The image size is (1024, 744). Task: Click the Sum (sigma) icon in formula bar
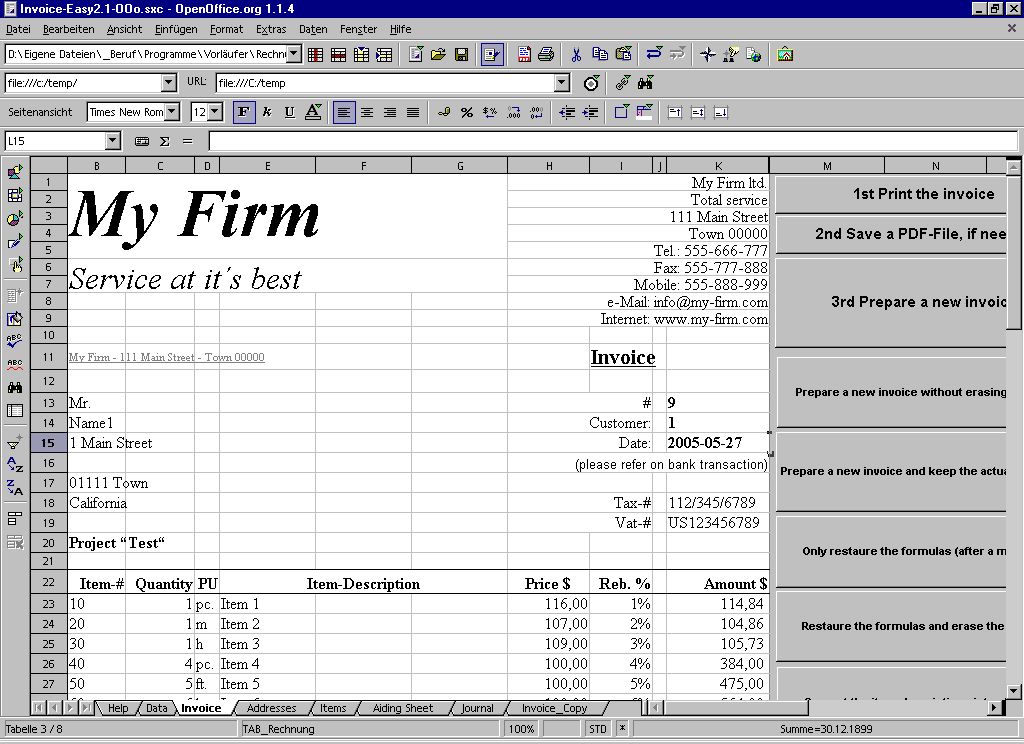click(165, 141)
